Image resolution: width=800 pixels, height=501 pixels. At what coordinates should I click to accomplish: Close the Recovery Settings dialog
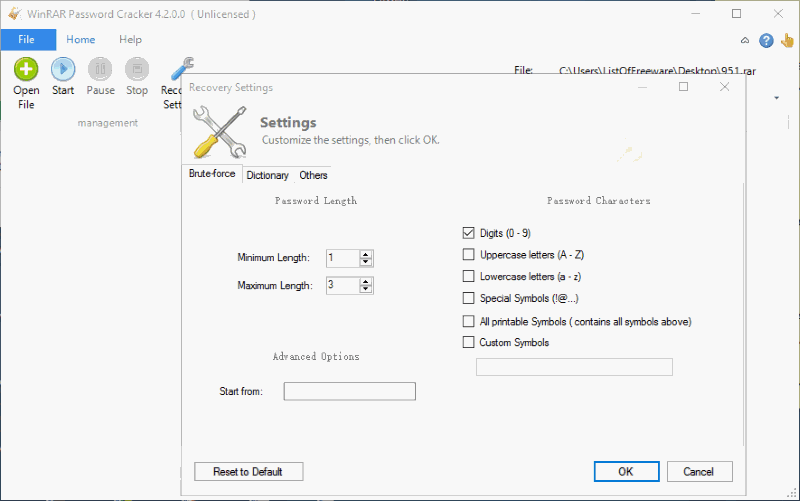click(724, 87)
